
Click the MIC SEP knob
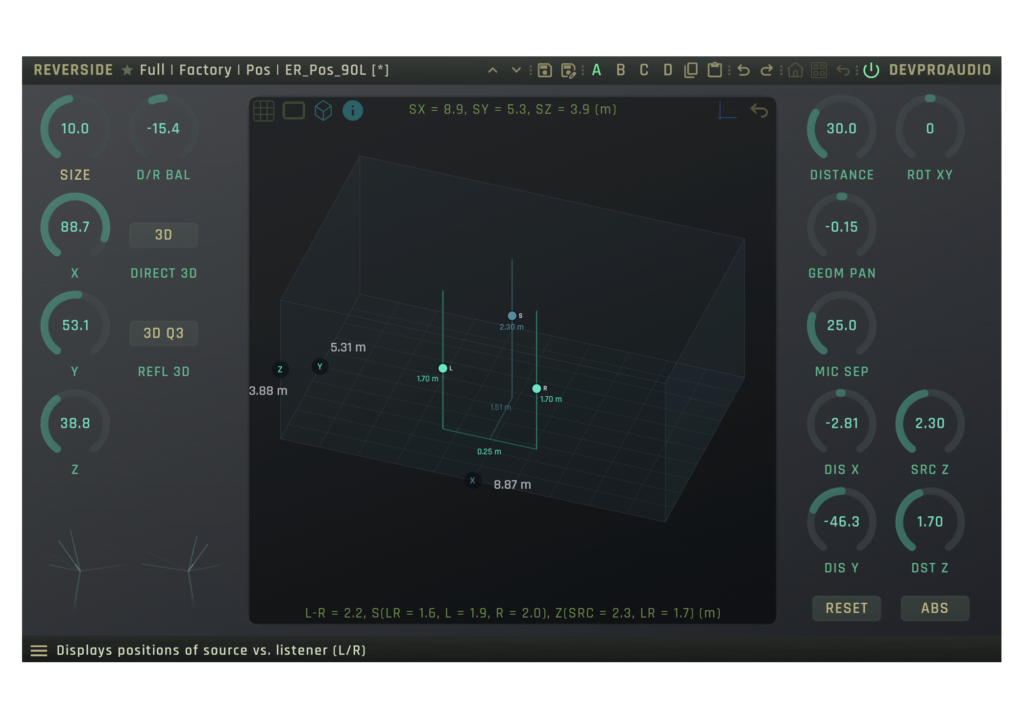[842, 325]
